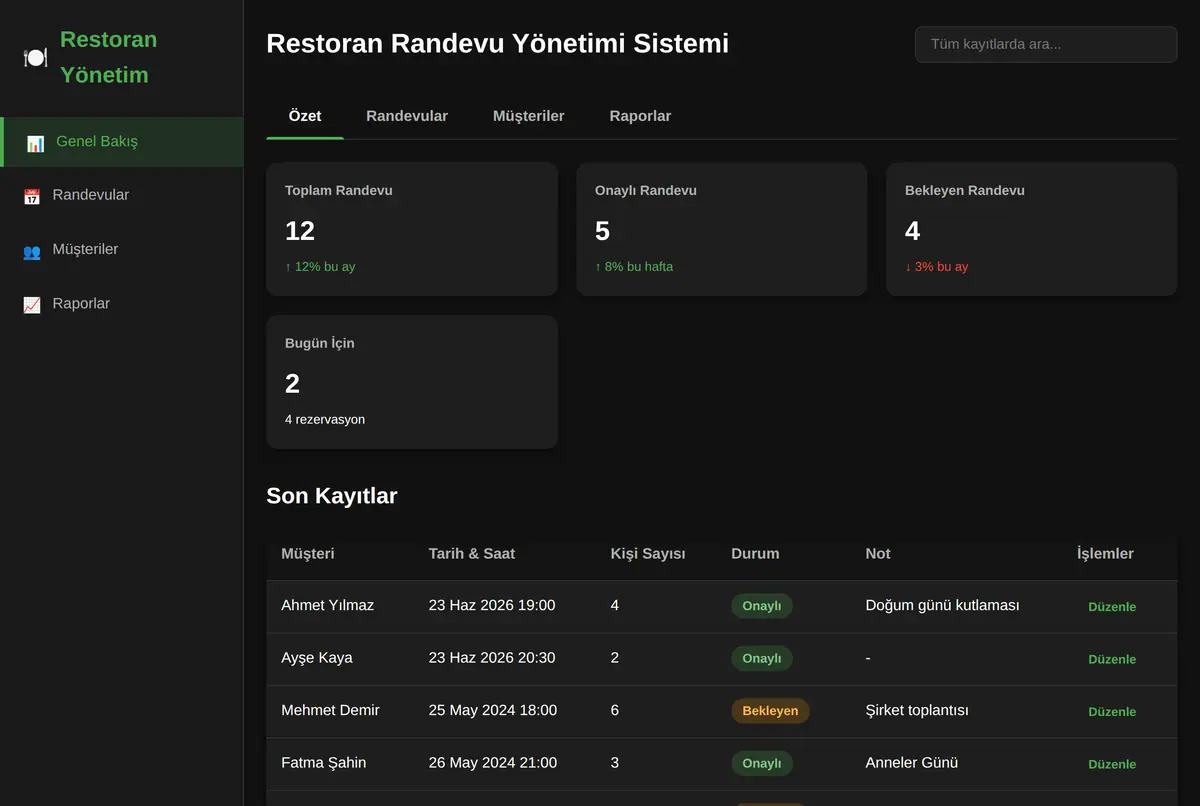The height and width of the screenshot is (806, 1200).
Task: Click the Not column header
Action: pyautogui.click(x=878, y=553)
